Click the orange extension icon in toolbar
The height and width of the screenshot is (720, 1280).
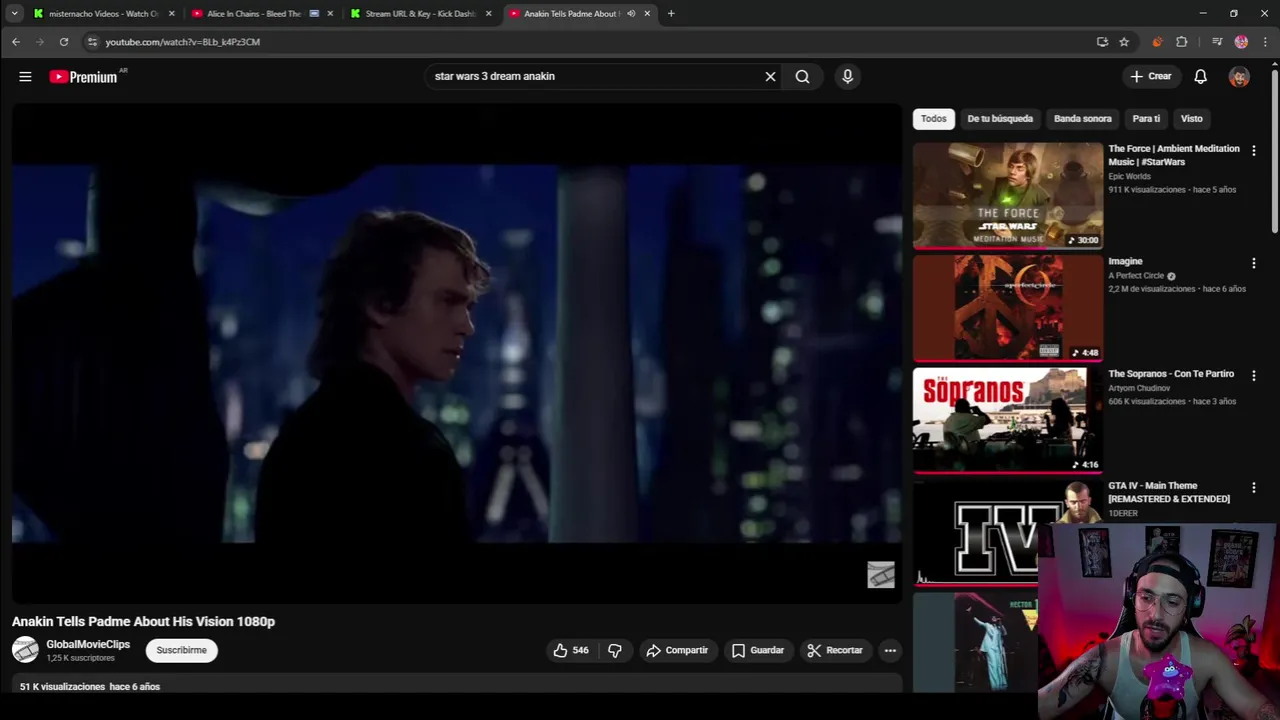tap(1157, 42)
